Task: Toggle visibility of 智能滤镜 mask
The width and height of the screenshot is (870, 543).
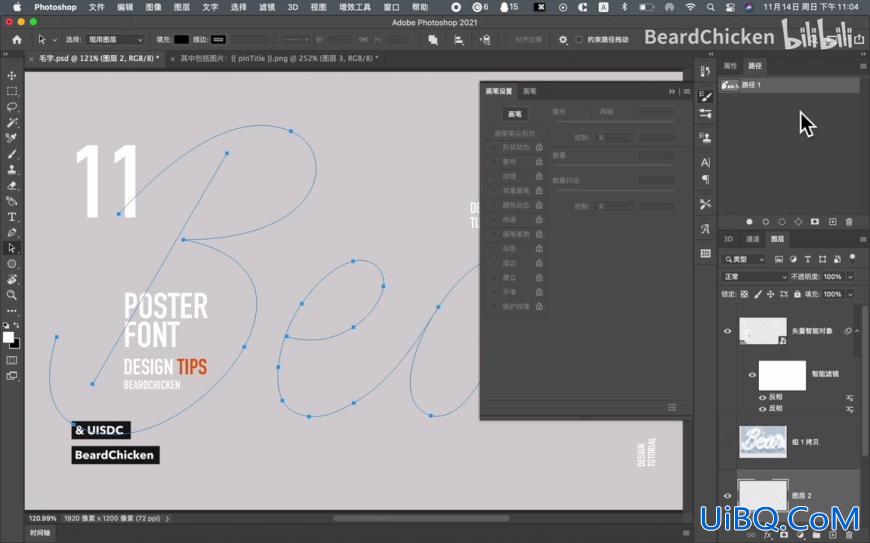Action: click(752, 374)
